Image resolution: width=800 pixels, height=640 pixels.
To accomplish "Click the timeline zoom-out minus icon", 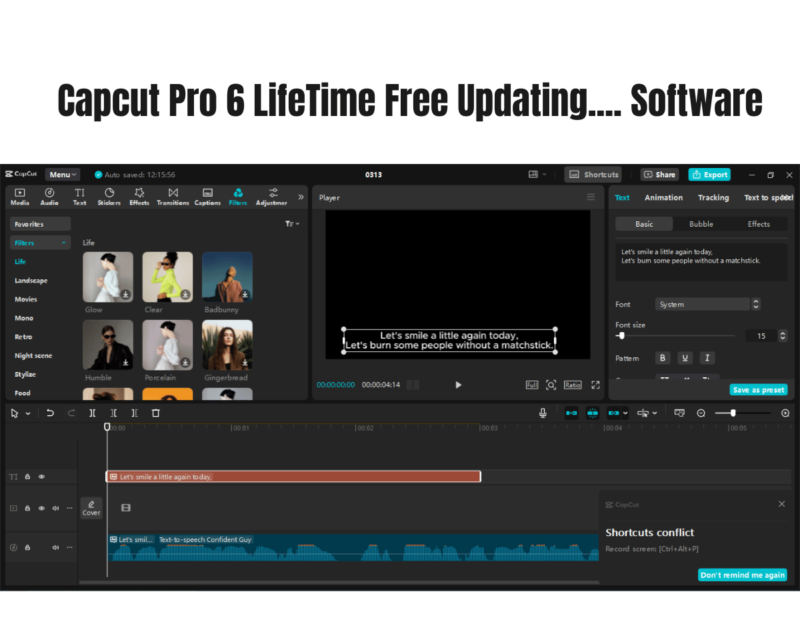I will 701,413.
